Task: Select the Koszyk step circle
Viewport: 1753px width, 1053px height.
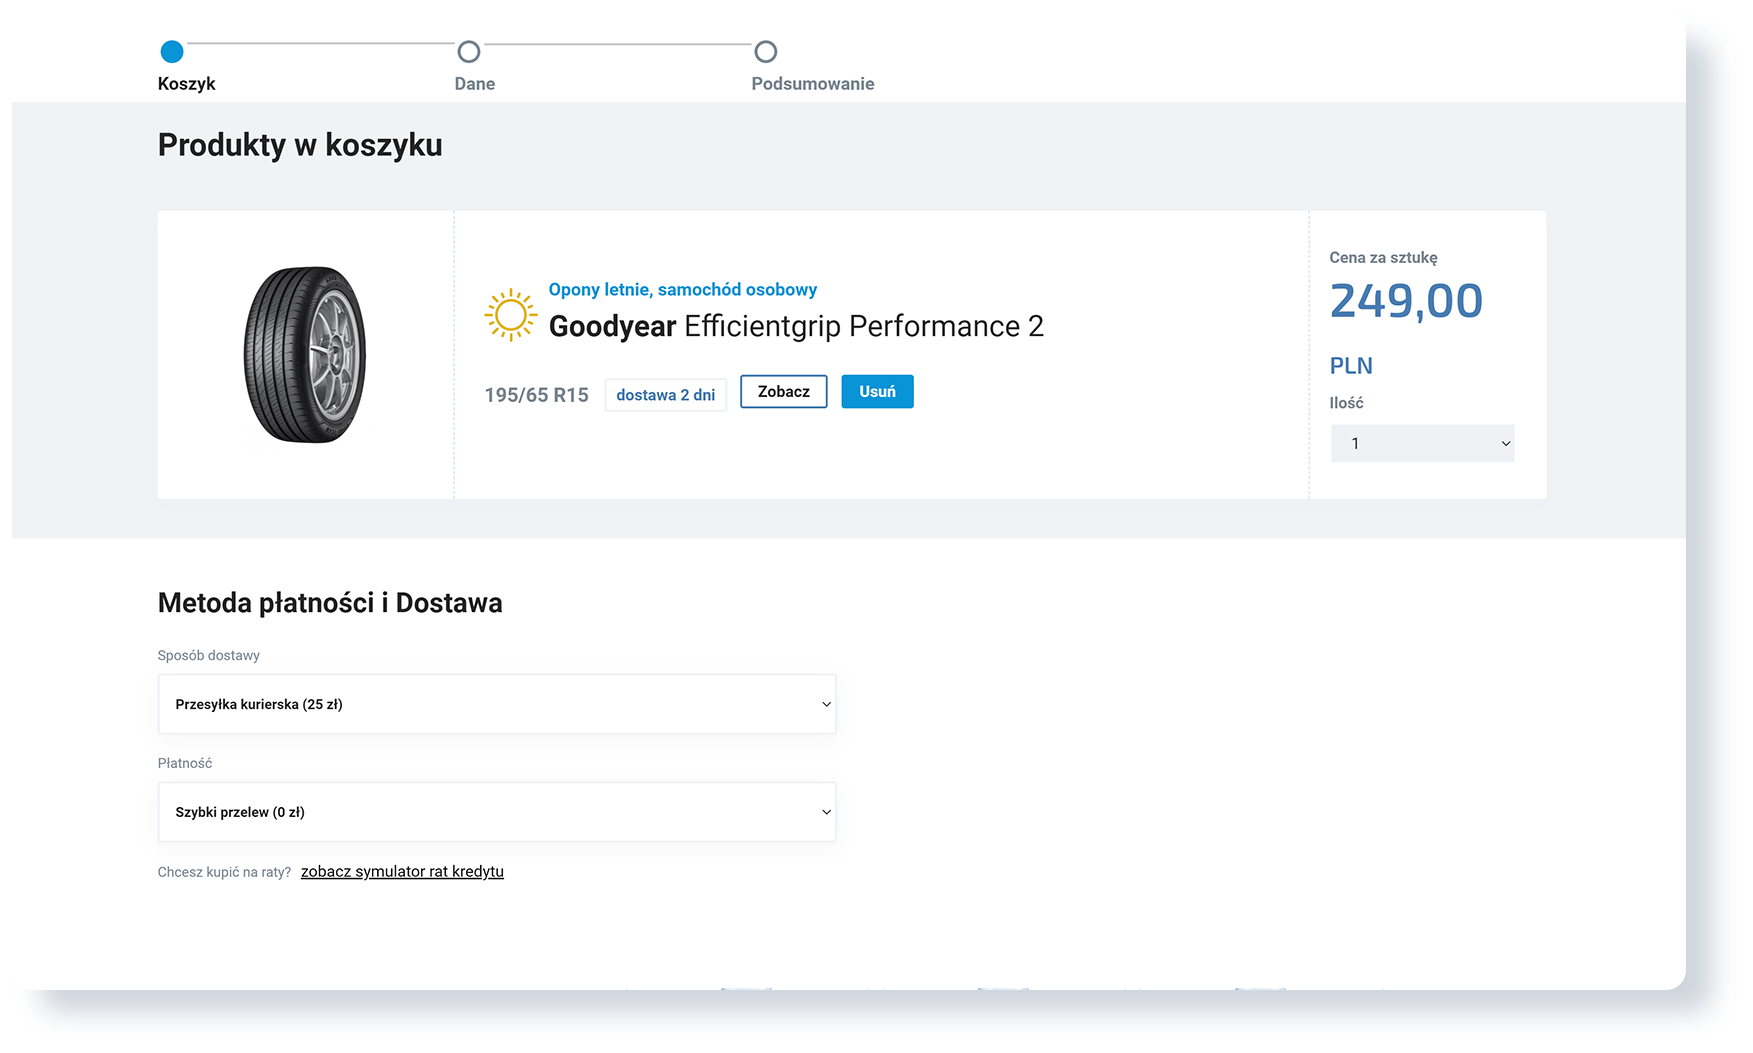Action: [172, 51]
